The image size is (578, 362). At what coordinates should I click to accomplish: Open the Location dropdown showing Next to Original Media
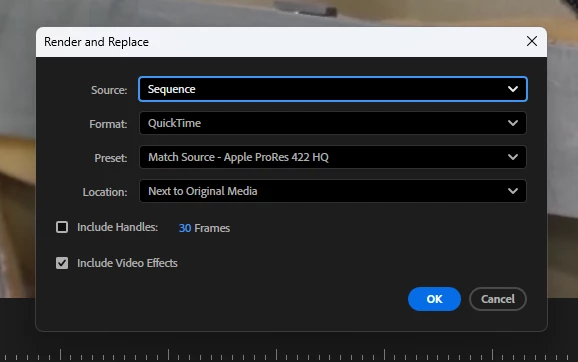pos(333,191)
